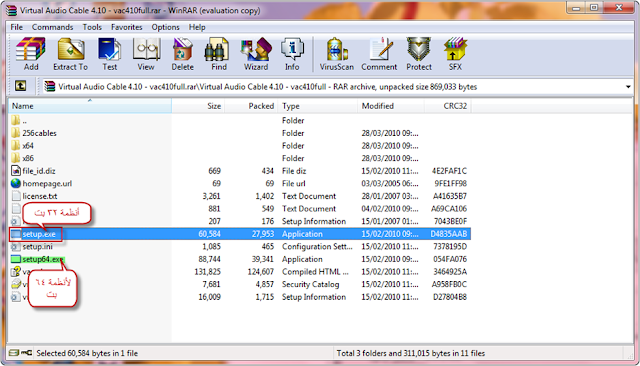The height and width of the screenshot is (366, 640).
Task: Click status text 'Total 3 folders and 311,015 bytes'
Action: [411, 353]
